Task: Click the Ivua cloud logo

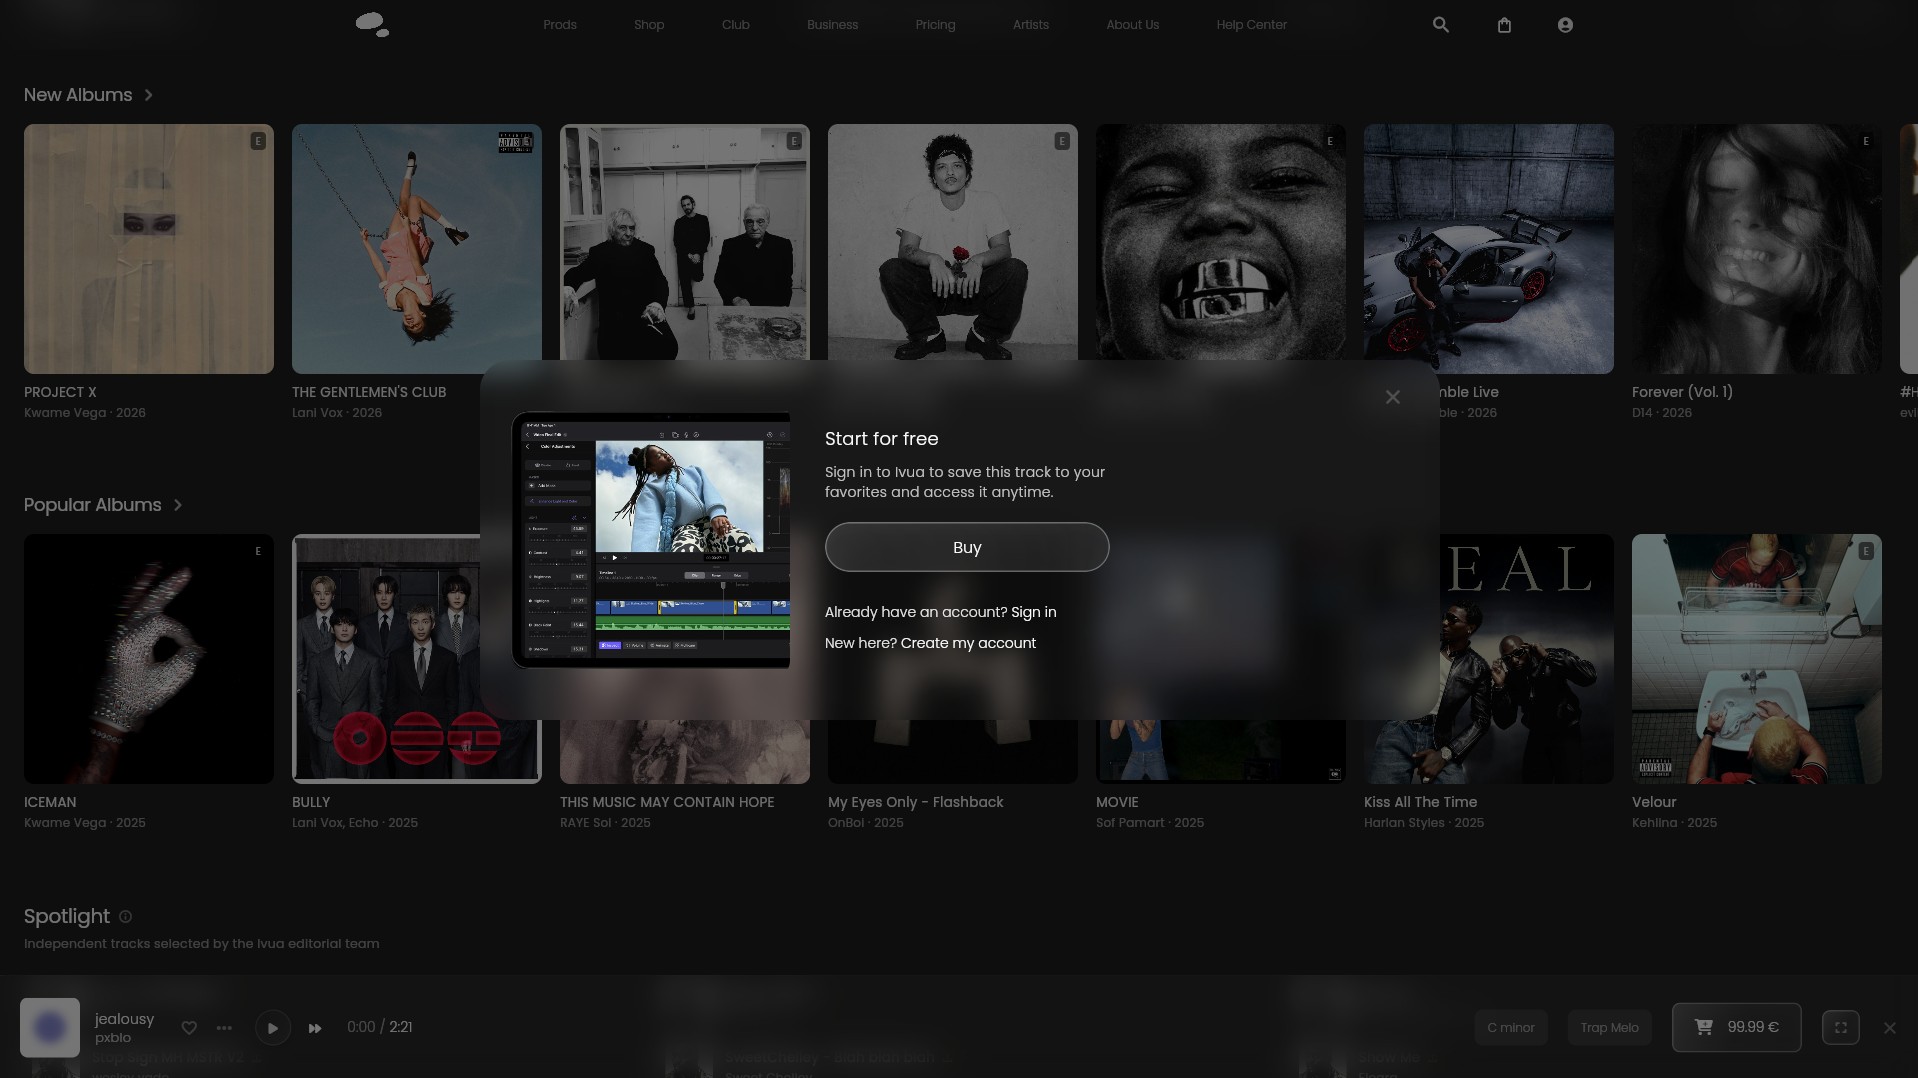Action: coord(372,25)
